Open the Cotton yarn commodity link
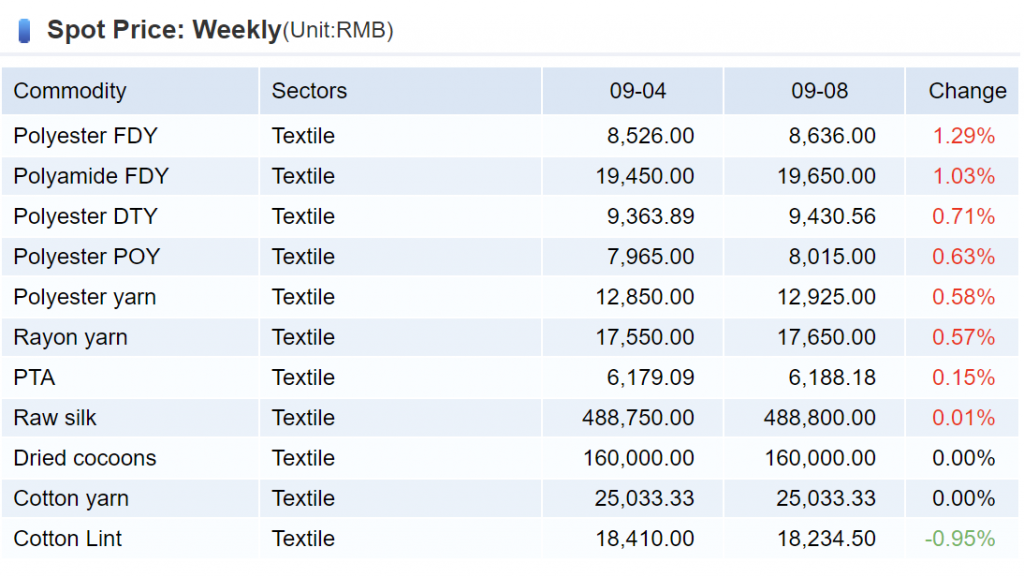Image resolution: width=1024 pixels, height=577 pixels. tap(71, 498)
